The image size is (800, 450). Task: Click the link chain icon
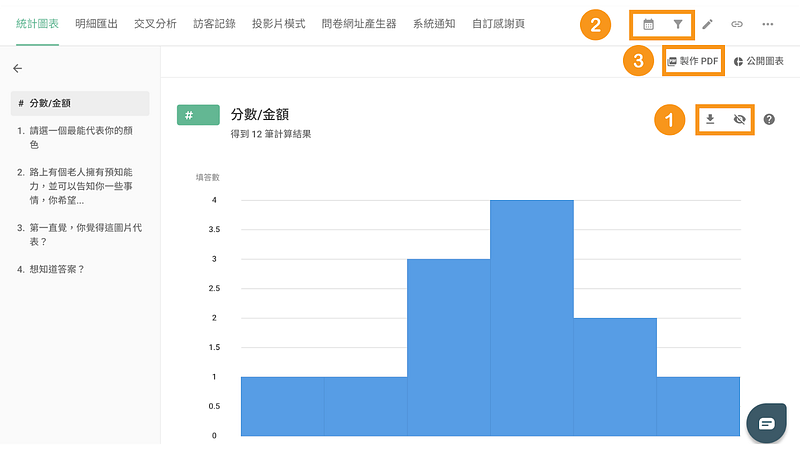(x=737, y=24)
